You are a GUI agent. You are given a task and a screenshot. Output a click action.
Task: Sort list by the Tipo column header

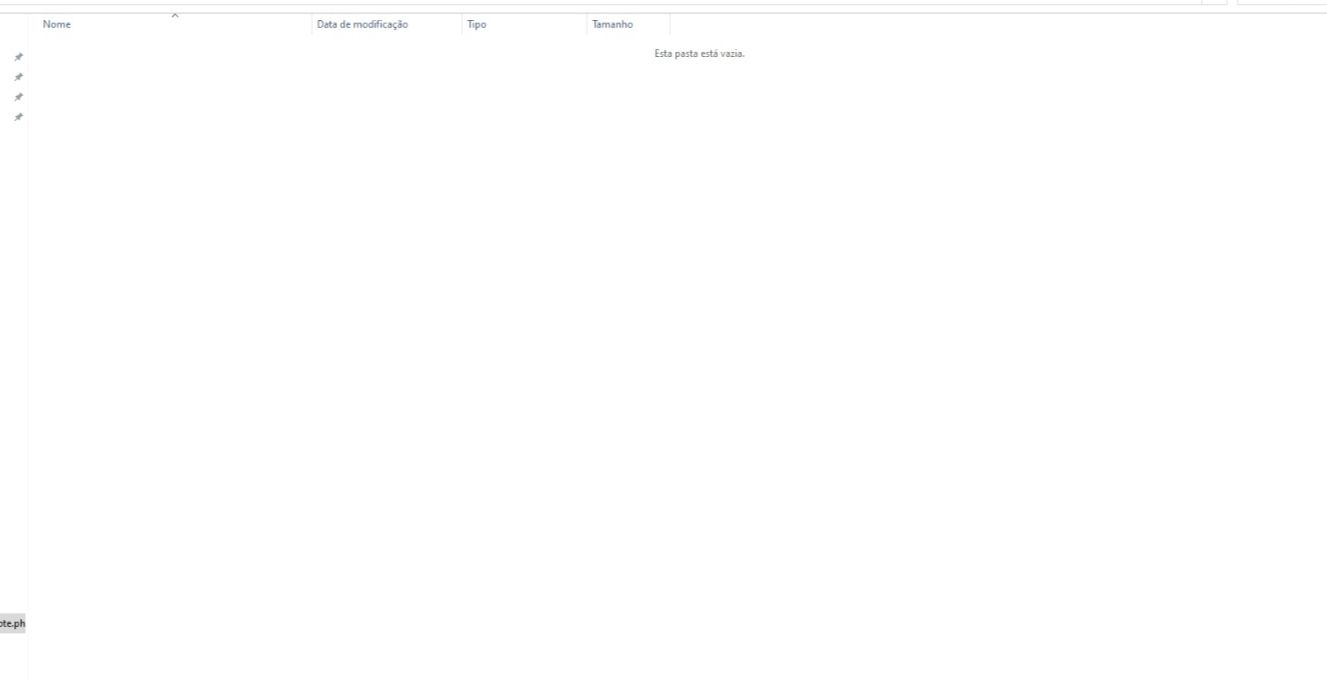click(477, 24)
